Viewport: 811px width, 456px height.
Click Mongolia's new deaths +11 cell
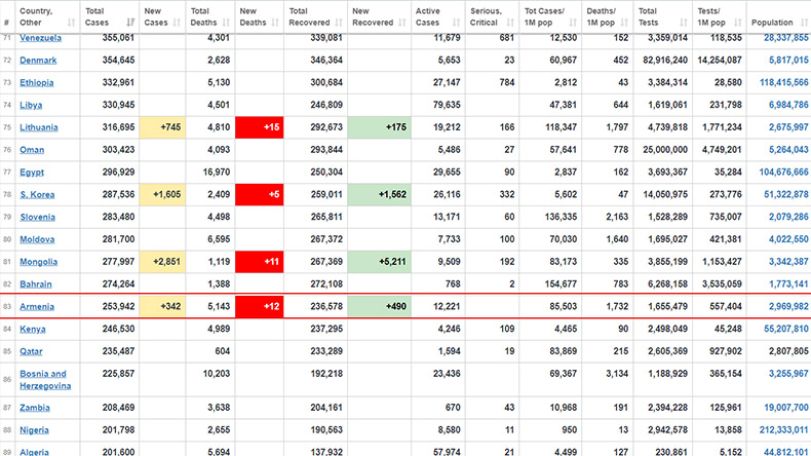(259, 262)
